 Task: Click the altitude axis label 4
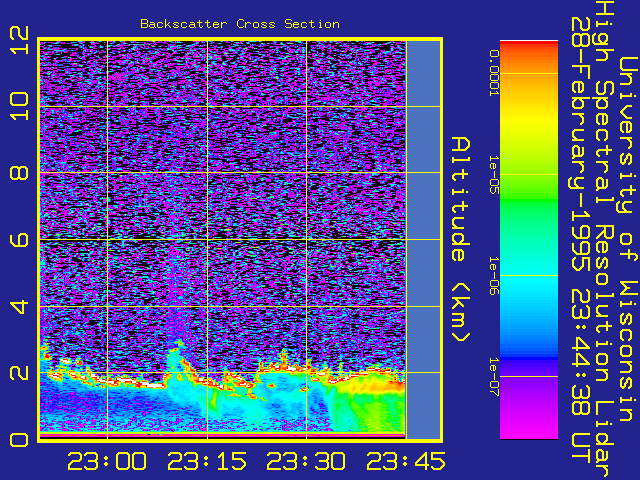tap(20, 306)
